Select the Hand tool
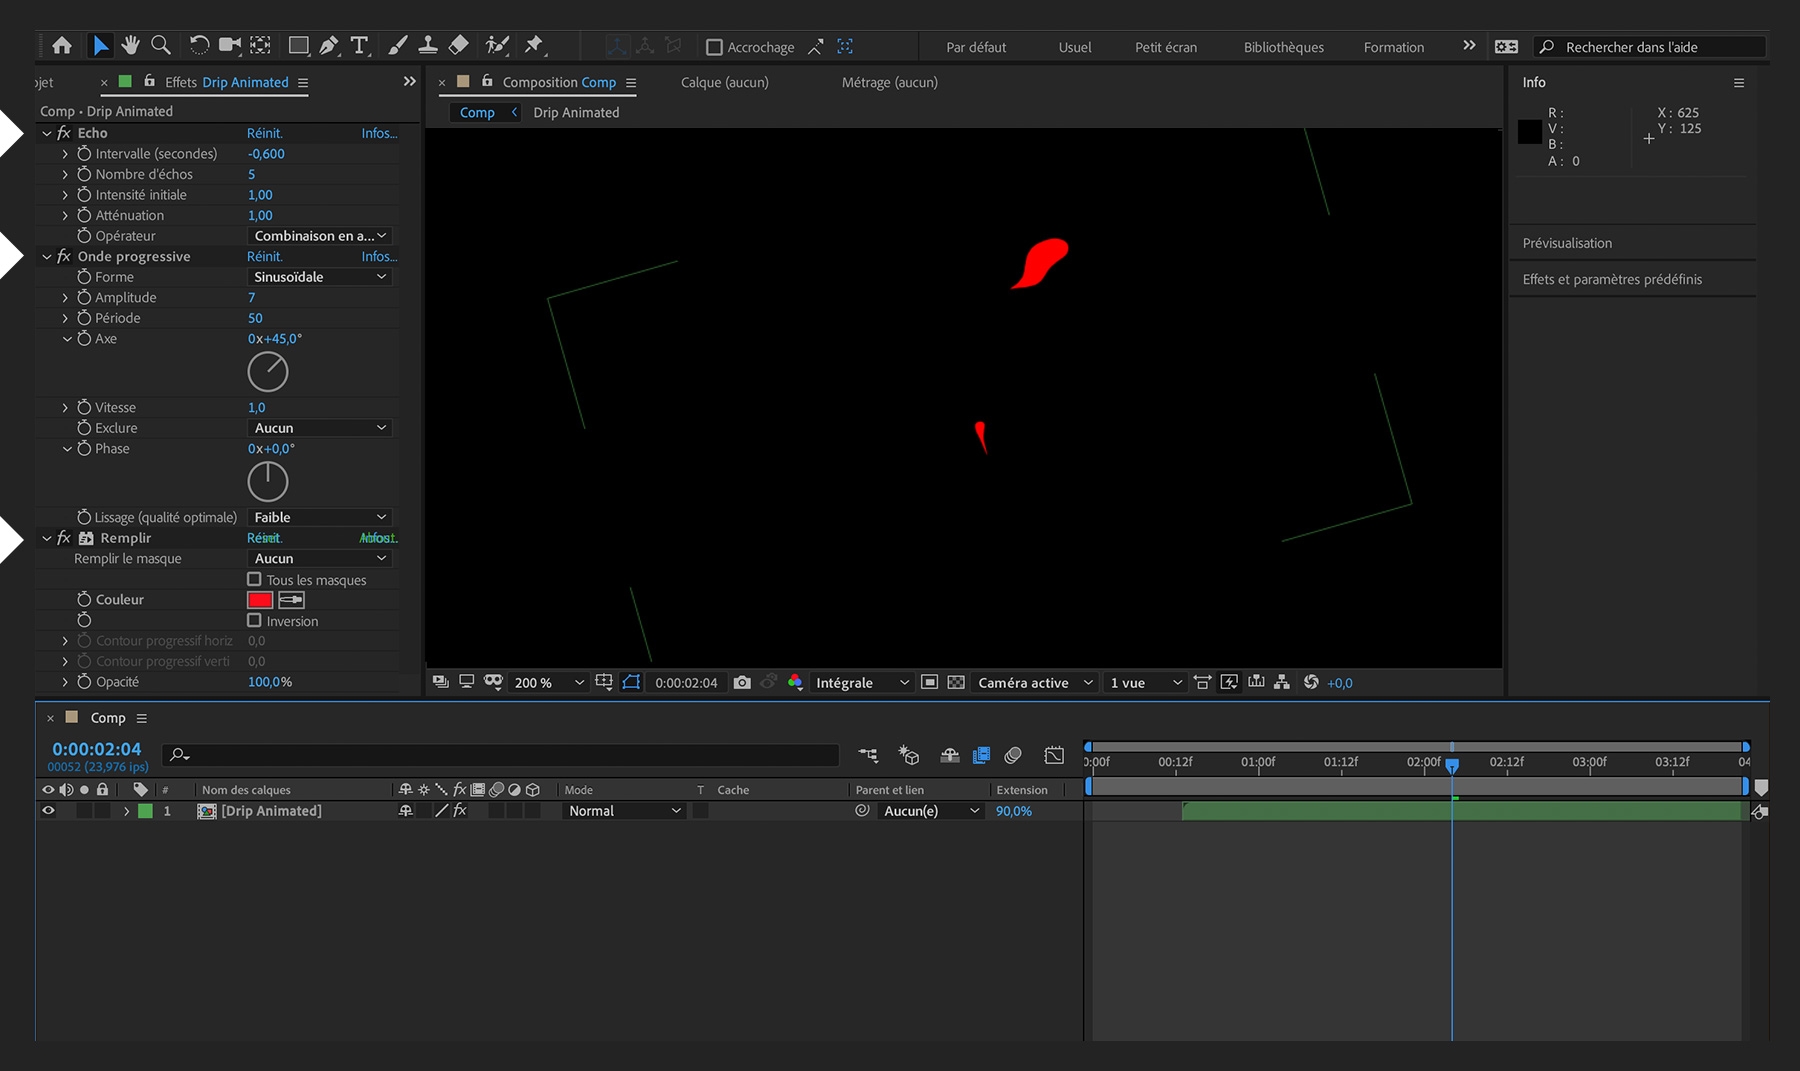The width and height of the screenshot is (1800, 1071). coord(130,45)
